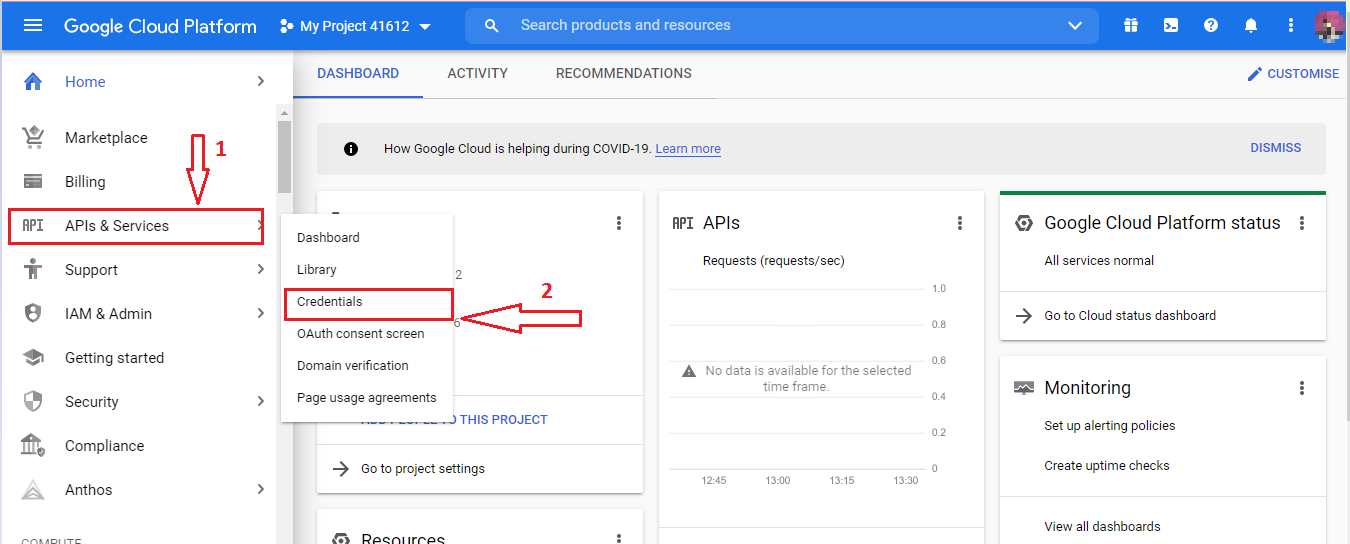Switch to the DASHBOARD tab
This screenshot has height=544, width=1350.
[x=358, y=74]
